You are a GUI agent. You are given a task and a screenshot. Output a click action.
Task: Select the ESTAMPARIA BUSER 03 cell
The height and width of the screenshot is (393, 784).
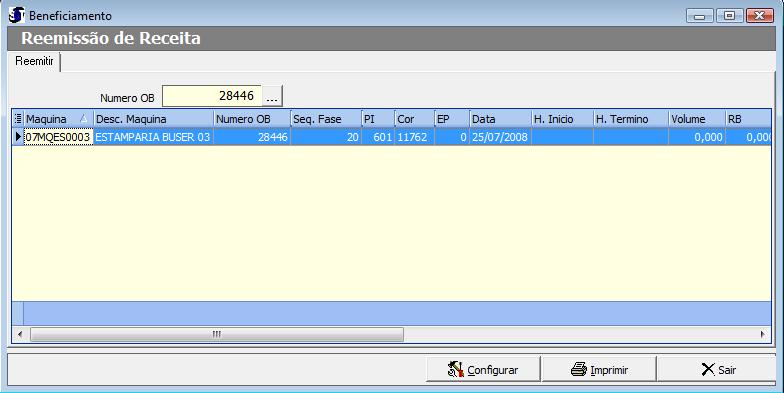(x=153, y=137)
